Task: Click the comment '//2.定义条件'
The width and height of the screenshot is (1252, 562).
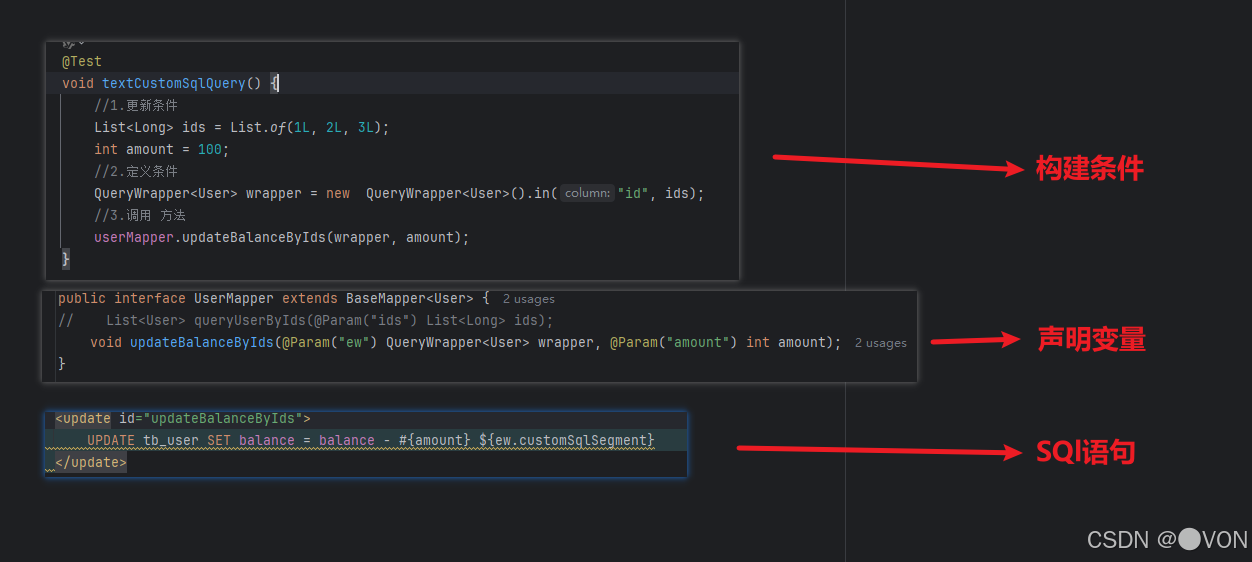Action: click(x=136, y=171)
